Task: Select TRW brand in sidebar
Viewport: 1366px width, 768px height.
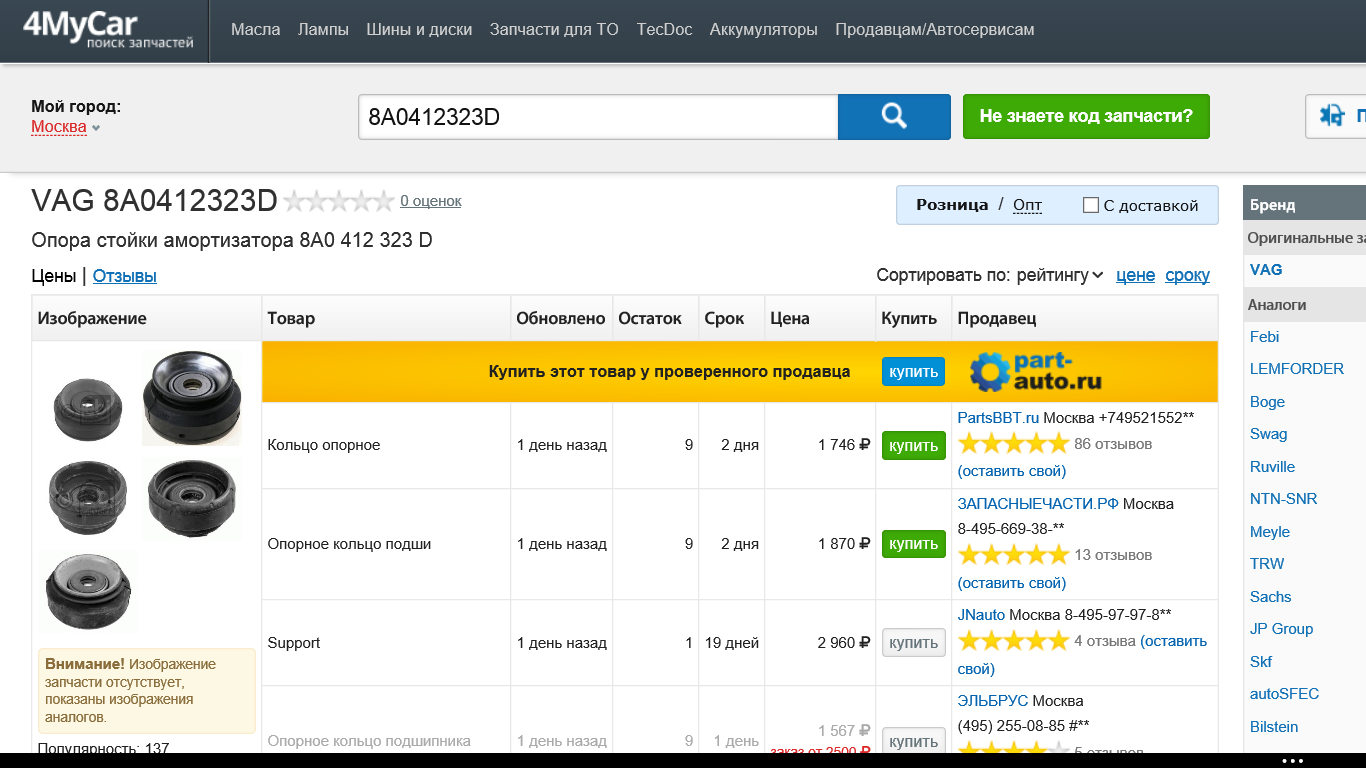Action: (x=1267, y=564)
